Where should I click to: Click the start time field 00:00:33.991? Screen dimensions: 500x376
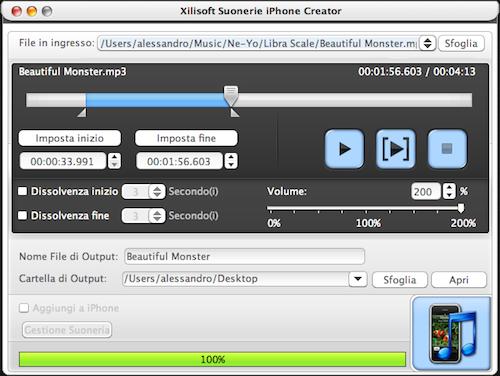[62, 161]
